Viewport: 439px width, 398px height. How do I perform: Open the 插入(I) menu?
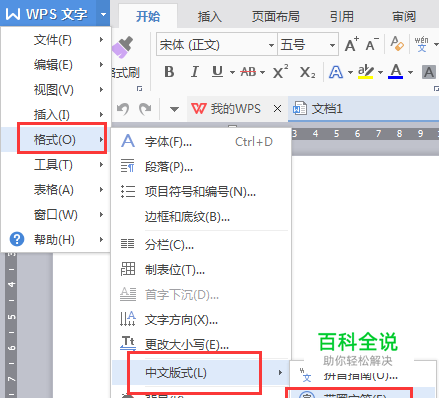pyautogui.click(x=56, y=115)
